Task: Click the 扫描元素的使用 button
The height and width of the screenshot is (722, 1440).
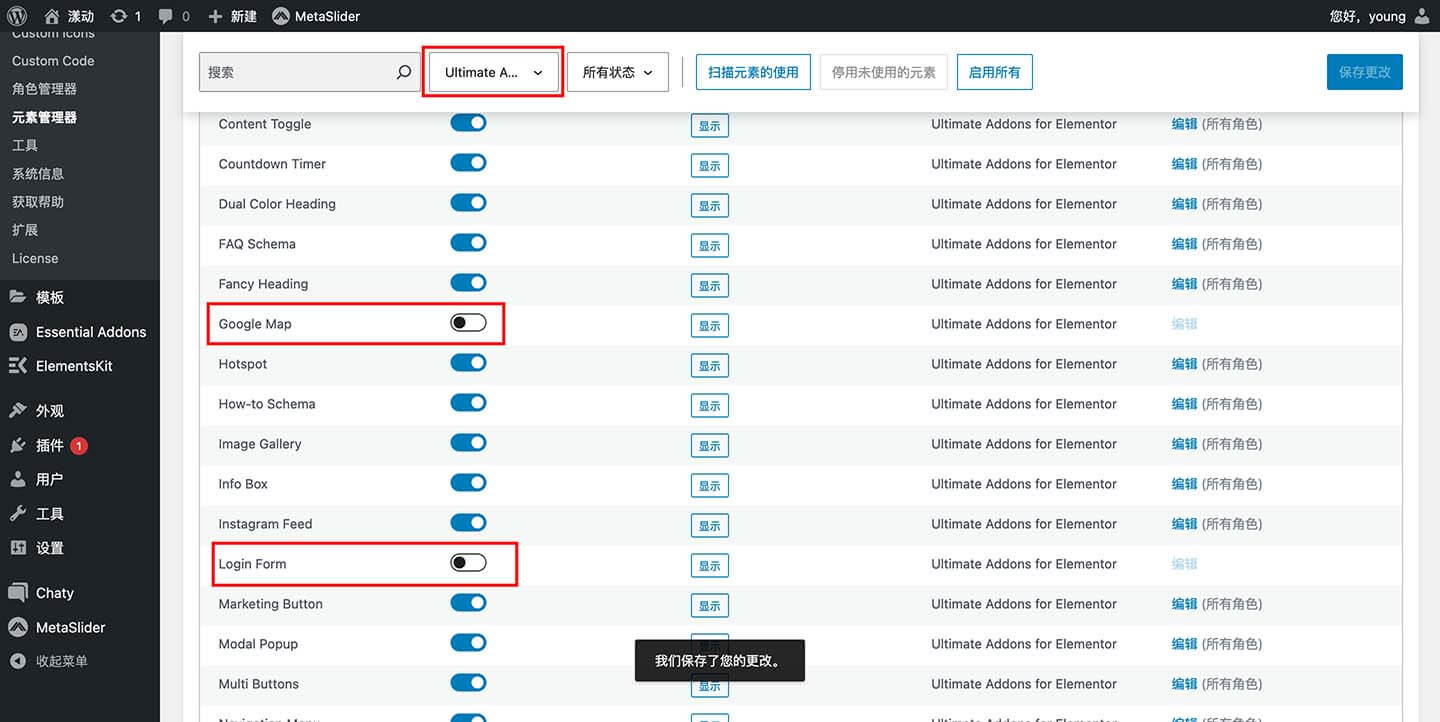Action: pyautogui.click(x=753, y=72)
